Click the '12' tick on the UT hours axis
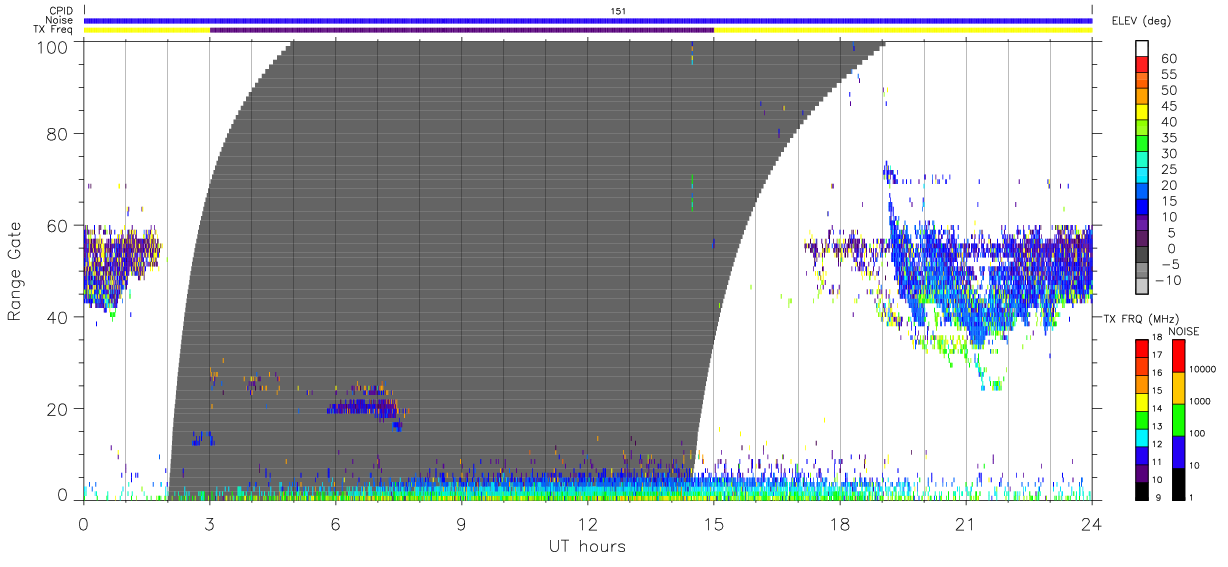The image size is (1228, 567). coord(588,523)
